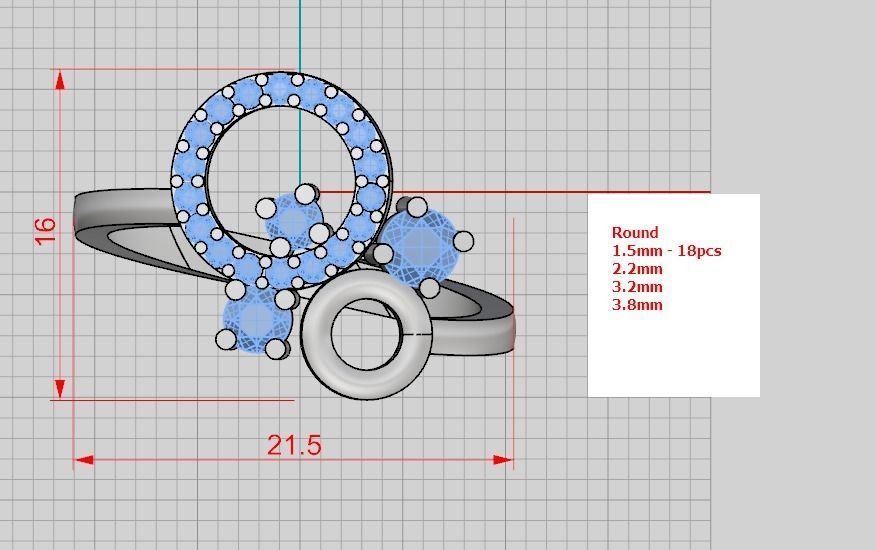Image resolution: width=876 pixels, height=550 pixels.
Task: Select the '3.8mm' stone size line
Action: [x=637, y=305]
